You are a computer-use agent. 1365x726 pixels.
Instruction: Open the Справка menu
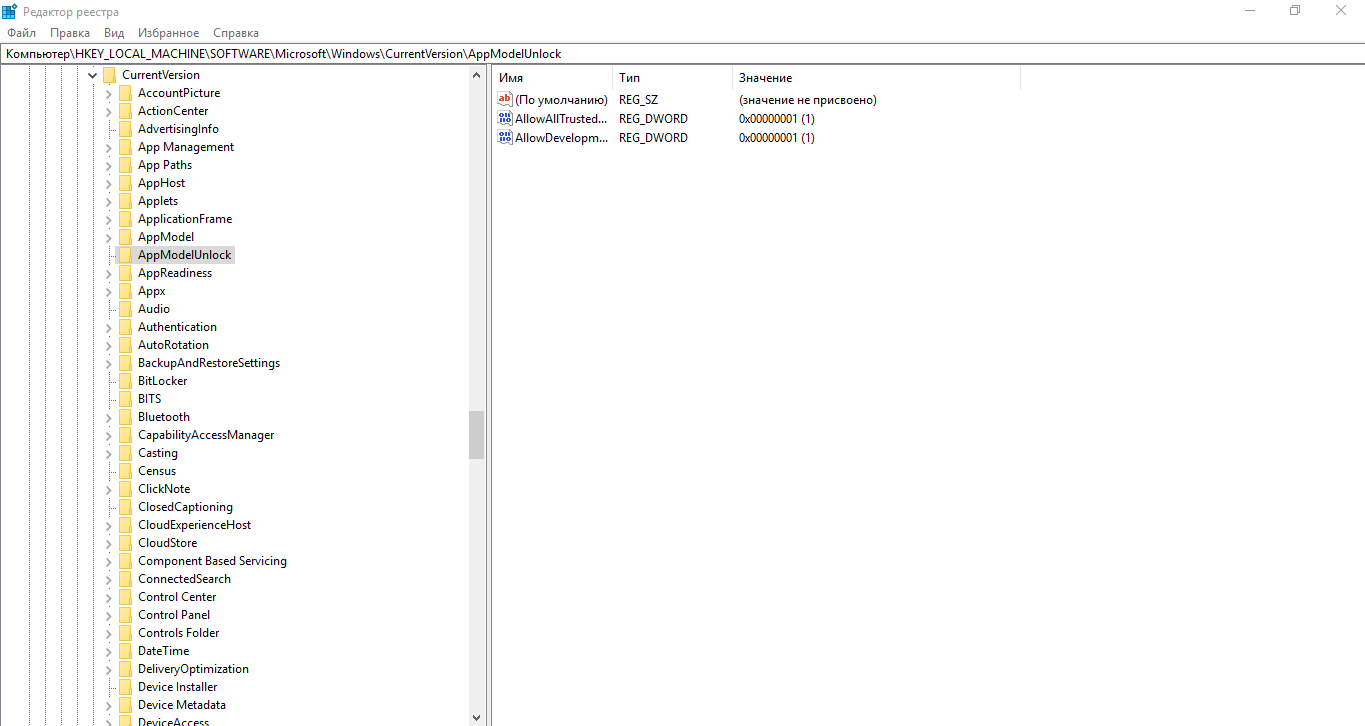[x=236, y=33]
